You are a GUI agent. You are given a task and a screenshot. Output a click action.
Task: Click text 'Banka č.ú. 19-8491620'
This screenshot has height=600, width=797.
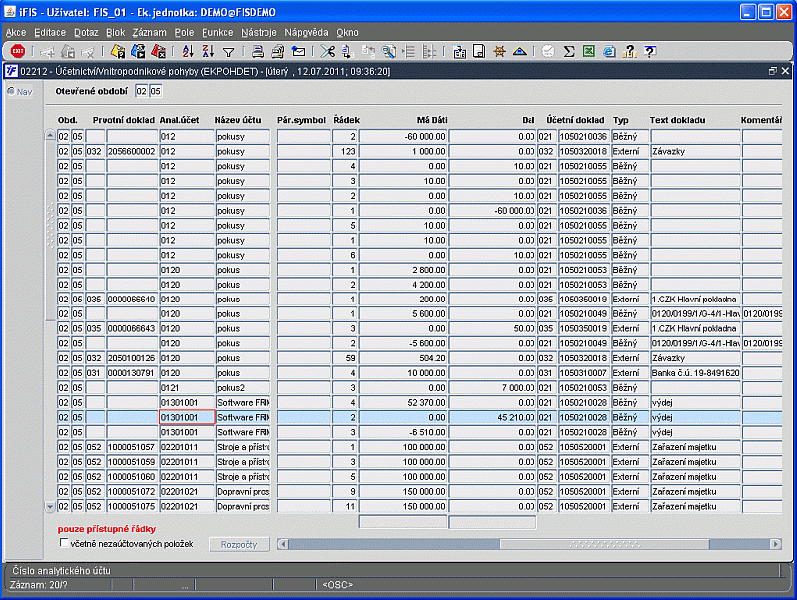pyautogui.click(x=695, y=373)
